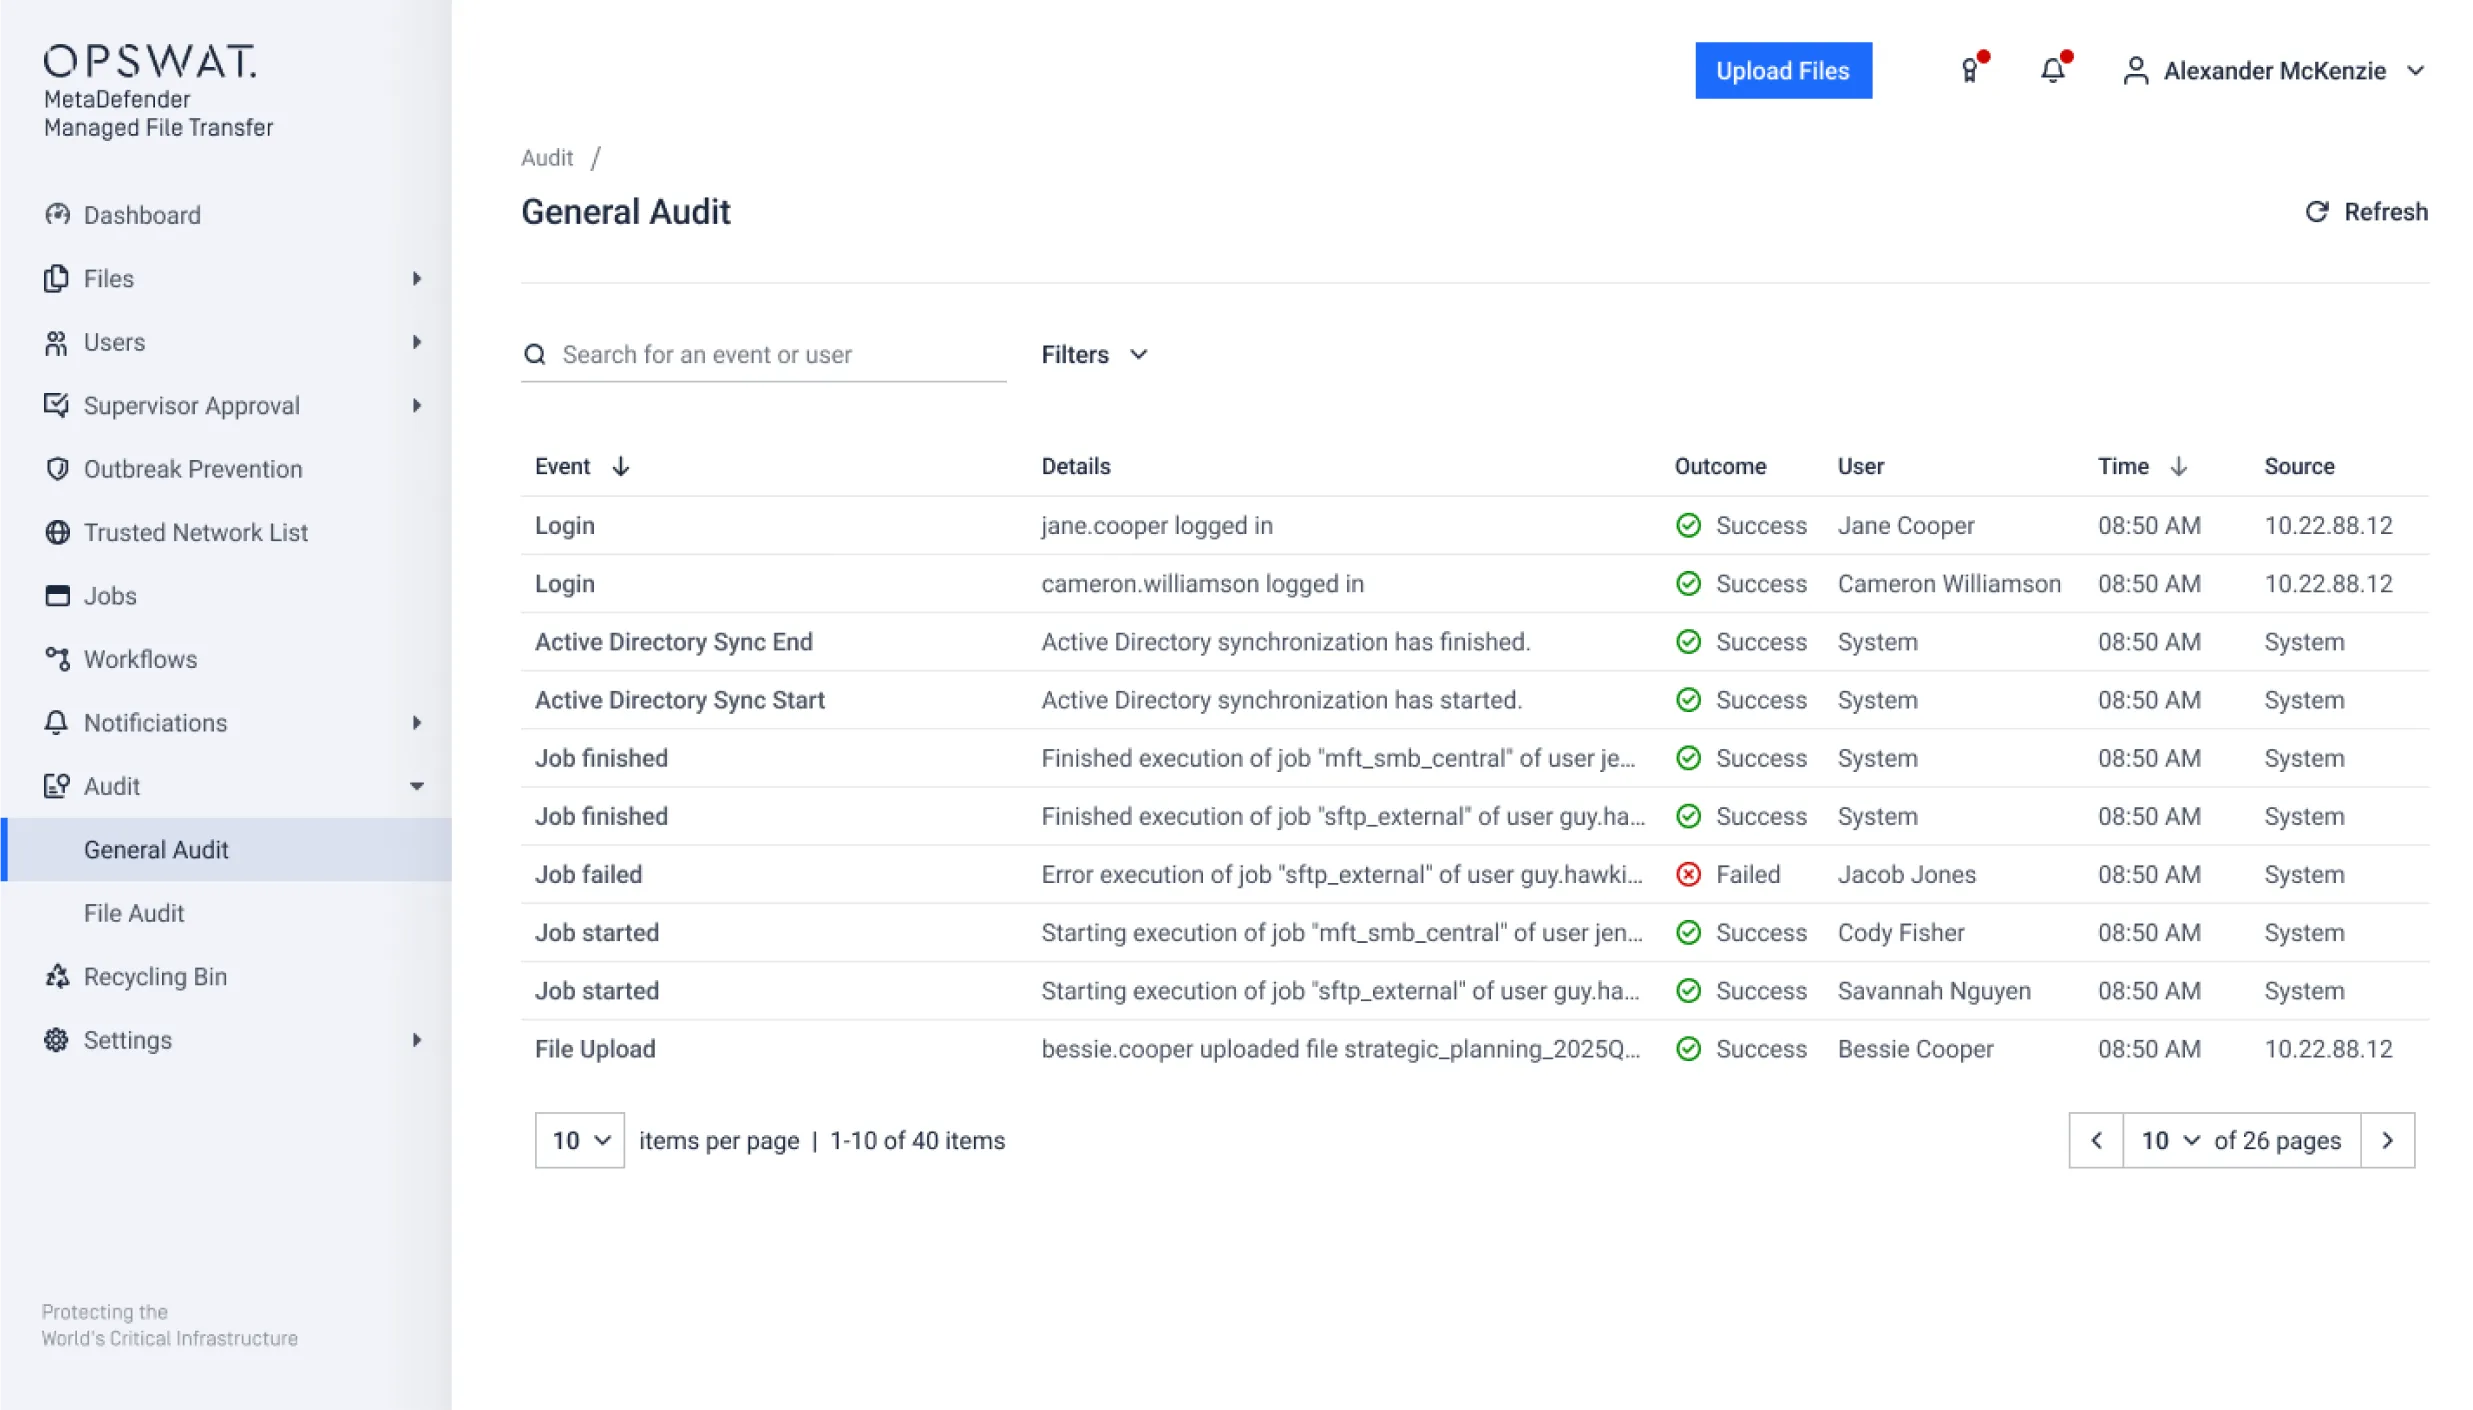Open Trusted Network List globe item
The height and width of the screenshot is (1410, 2473).
coord(195,532)
